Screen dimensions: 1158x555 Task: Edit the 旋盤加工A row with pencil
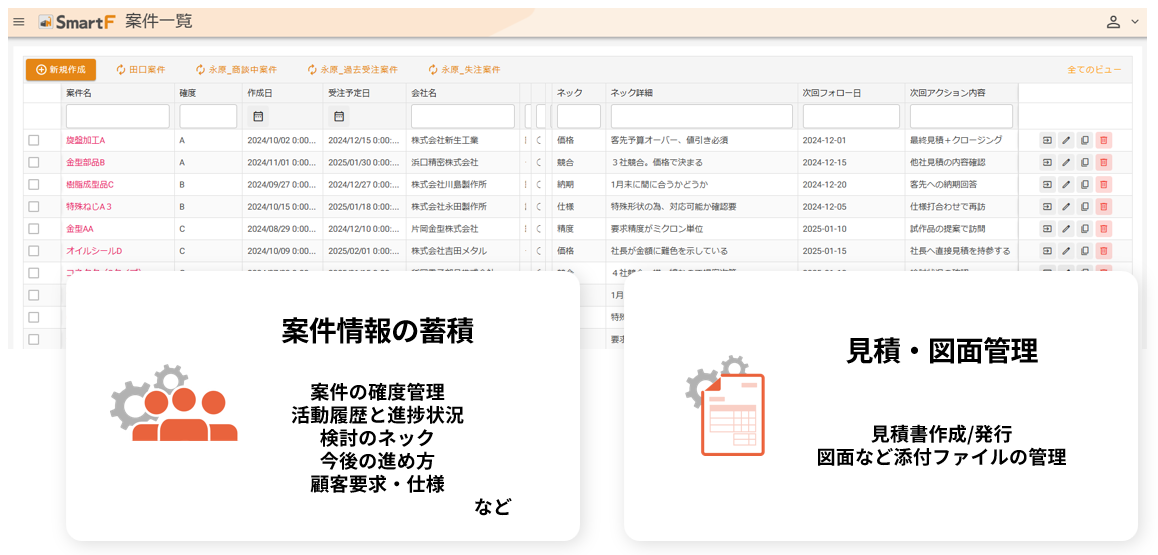(x=1066, y=140)
